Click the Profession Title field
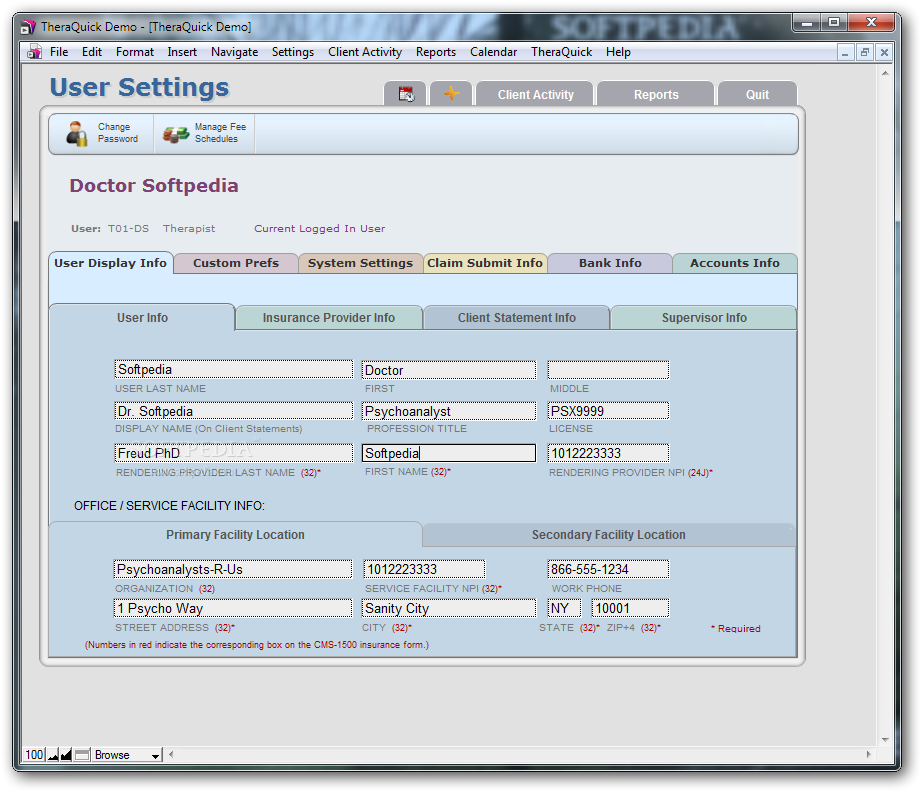Viewport: 922px width, 792px height. (x=449, y=411)
